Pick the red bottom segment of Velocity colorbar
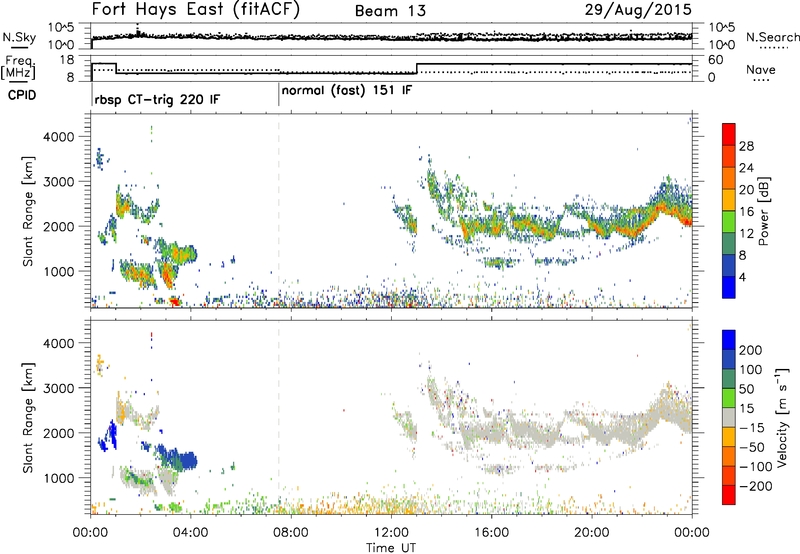 coord(729,495)
